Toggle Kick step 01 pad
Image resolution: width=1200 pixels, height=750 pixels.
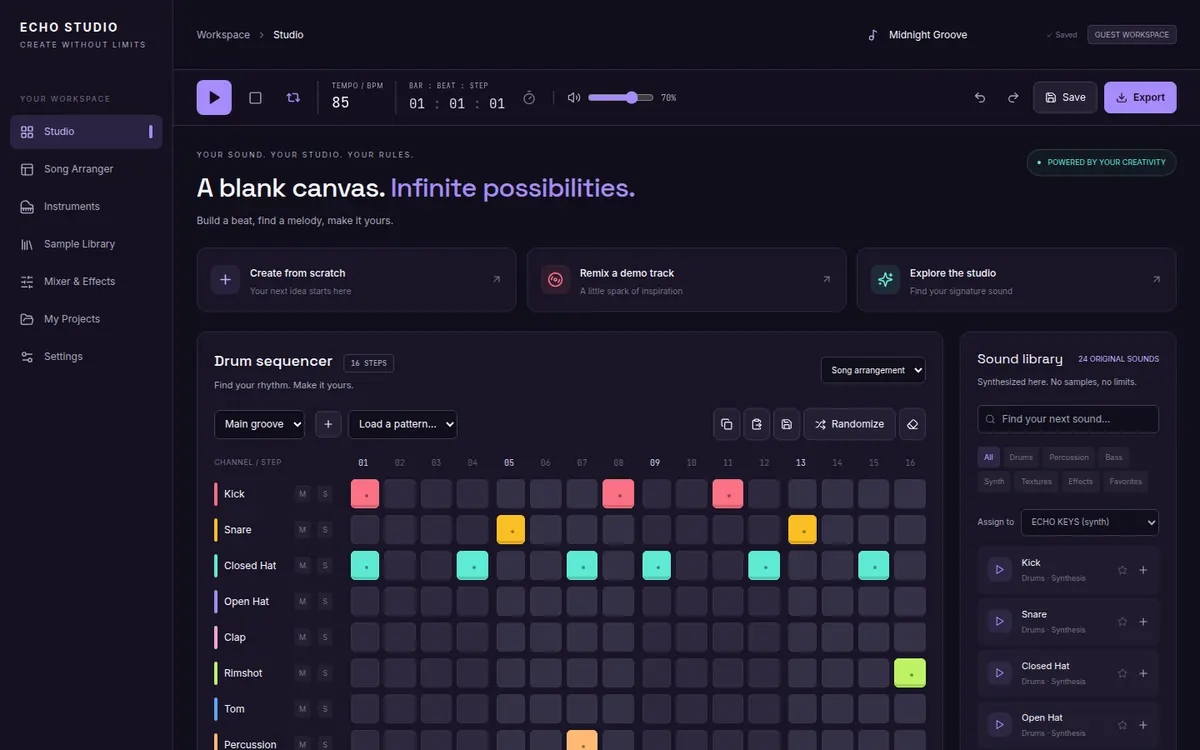pos(365,494)
